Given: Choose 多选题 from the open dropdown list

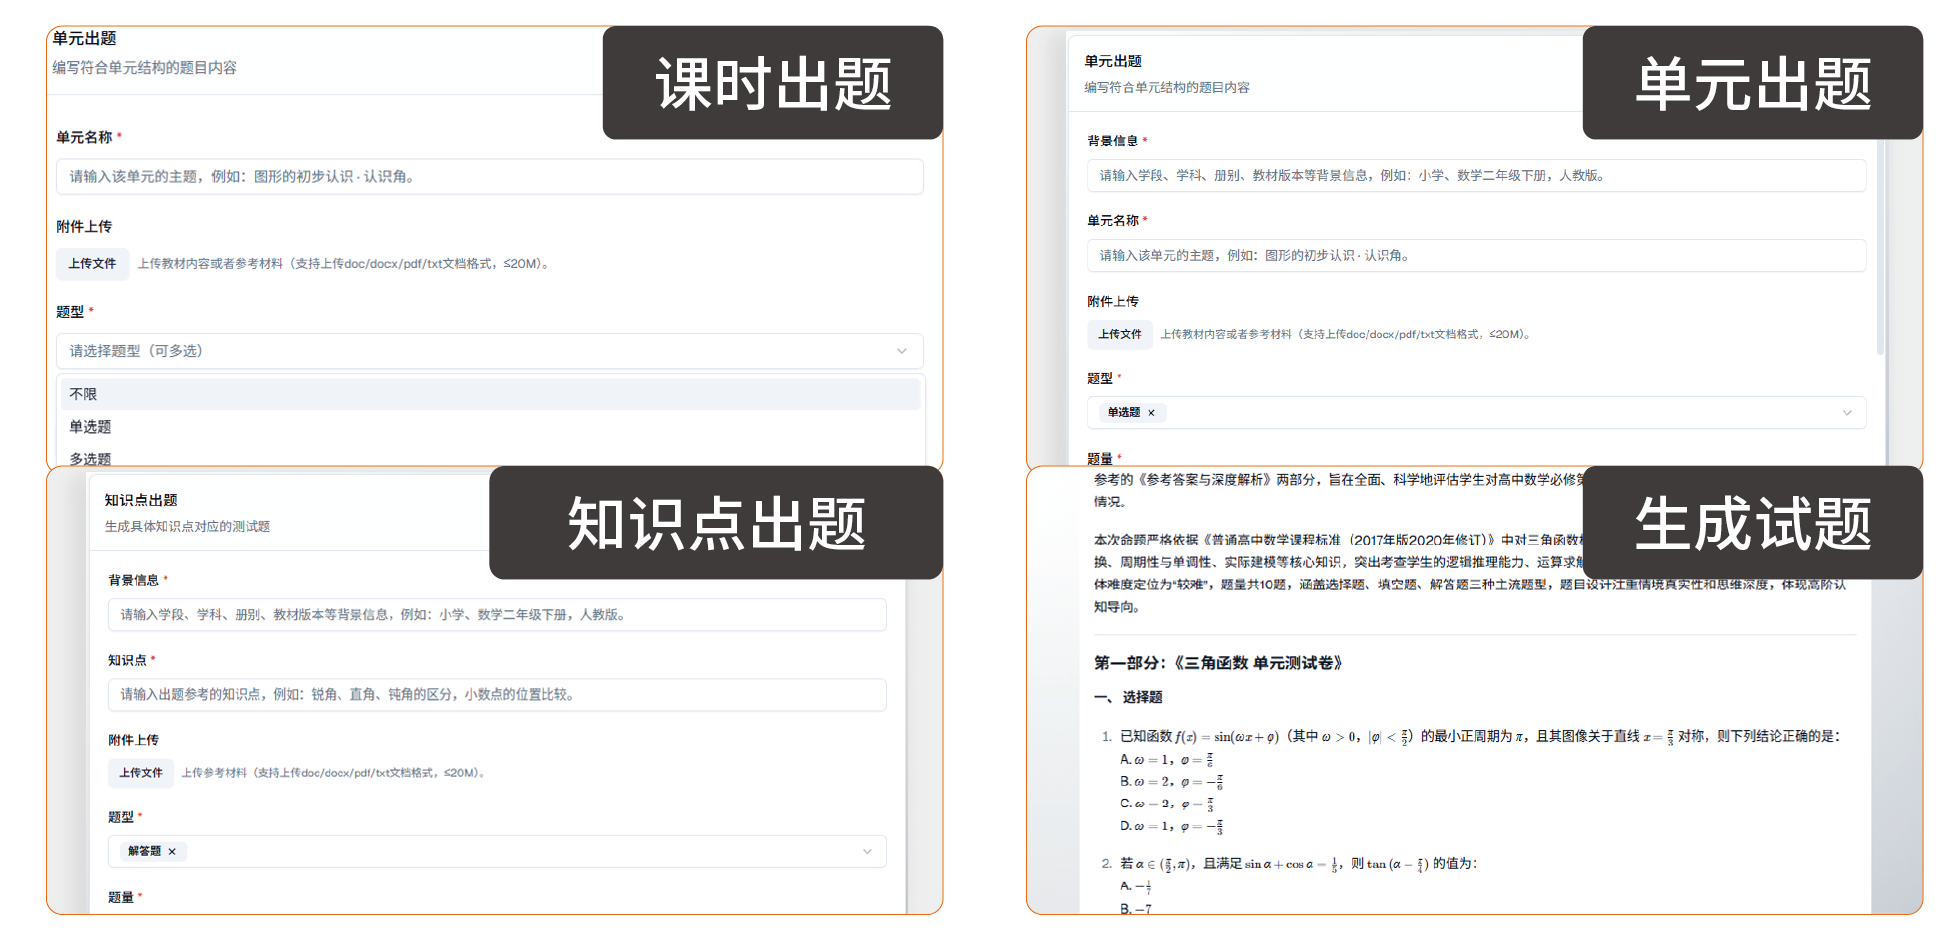Looking at the screenshot, I should 90,458.
